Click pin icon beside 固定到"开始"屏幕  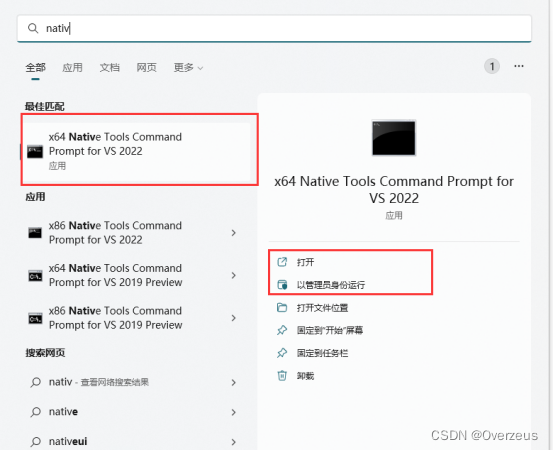(x=282, y=330)
